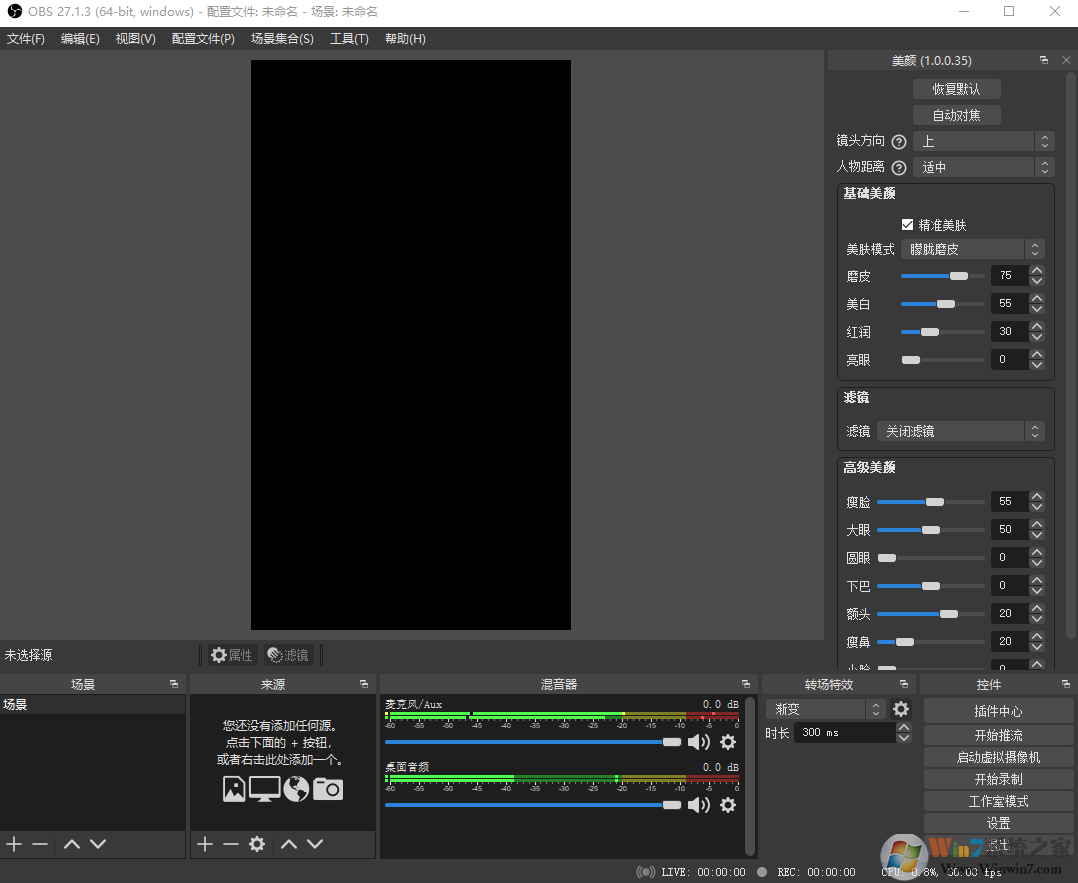Click help icon beside 镜头方向
The width and height of the screenshot is (1078, 883).
coord(898,142)
